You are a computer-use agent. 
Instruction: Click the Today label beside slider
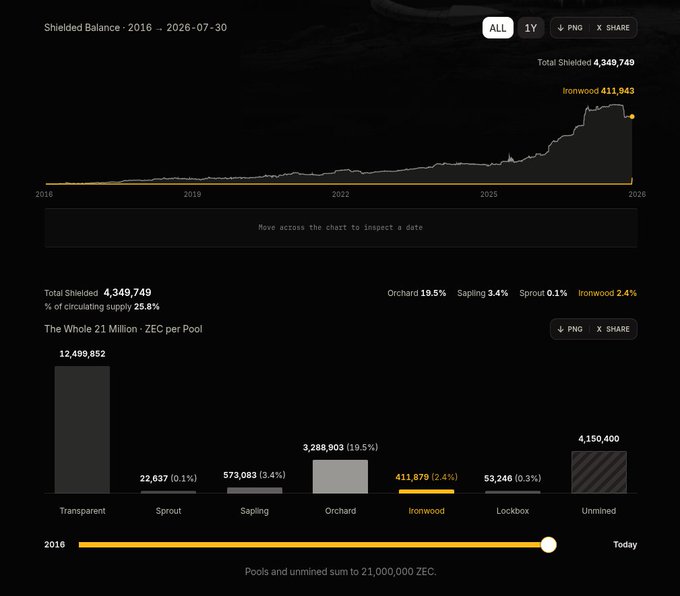[625, 545]
